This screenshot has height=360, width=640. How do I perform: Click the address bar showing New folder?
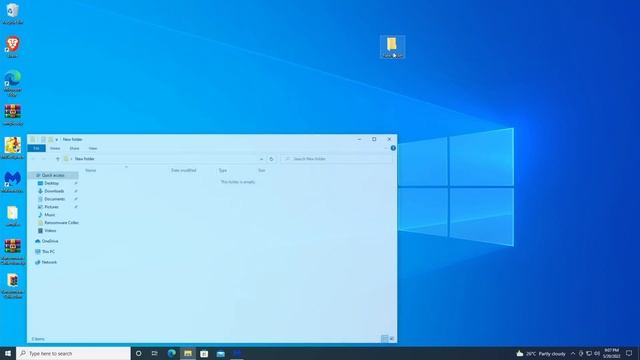163,159
